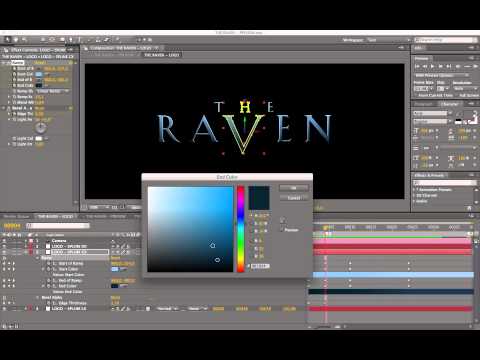
Task: Toggle Full Screen checkbox in Preview panel
Action: point(457,95)
